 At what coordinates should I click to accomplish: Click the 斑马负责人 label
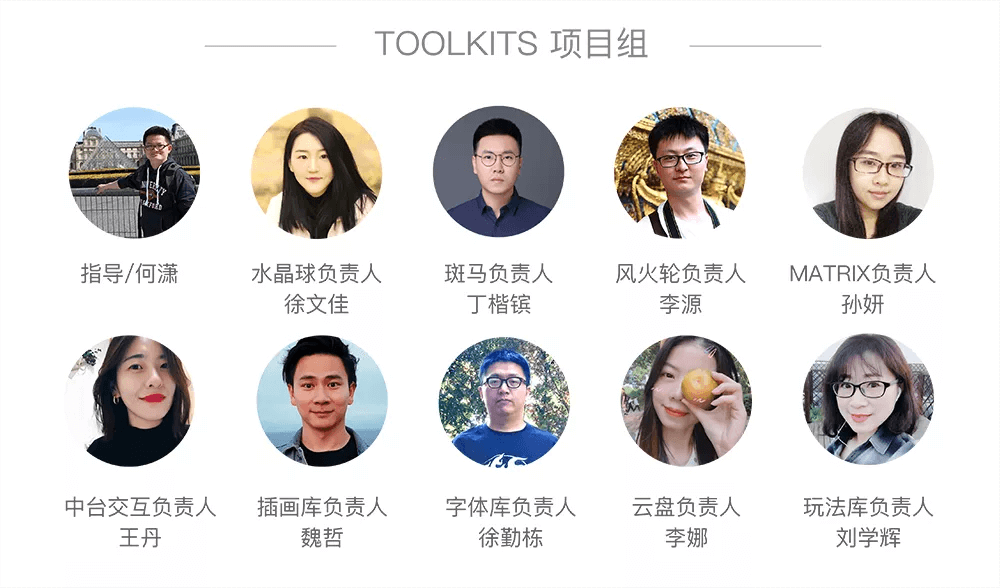click(x=499, y=274)
